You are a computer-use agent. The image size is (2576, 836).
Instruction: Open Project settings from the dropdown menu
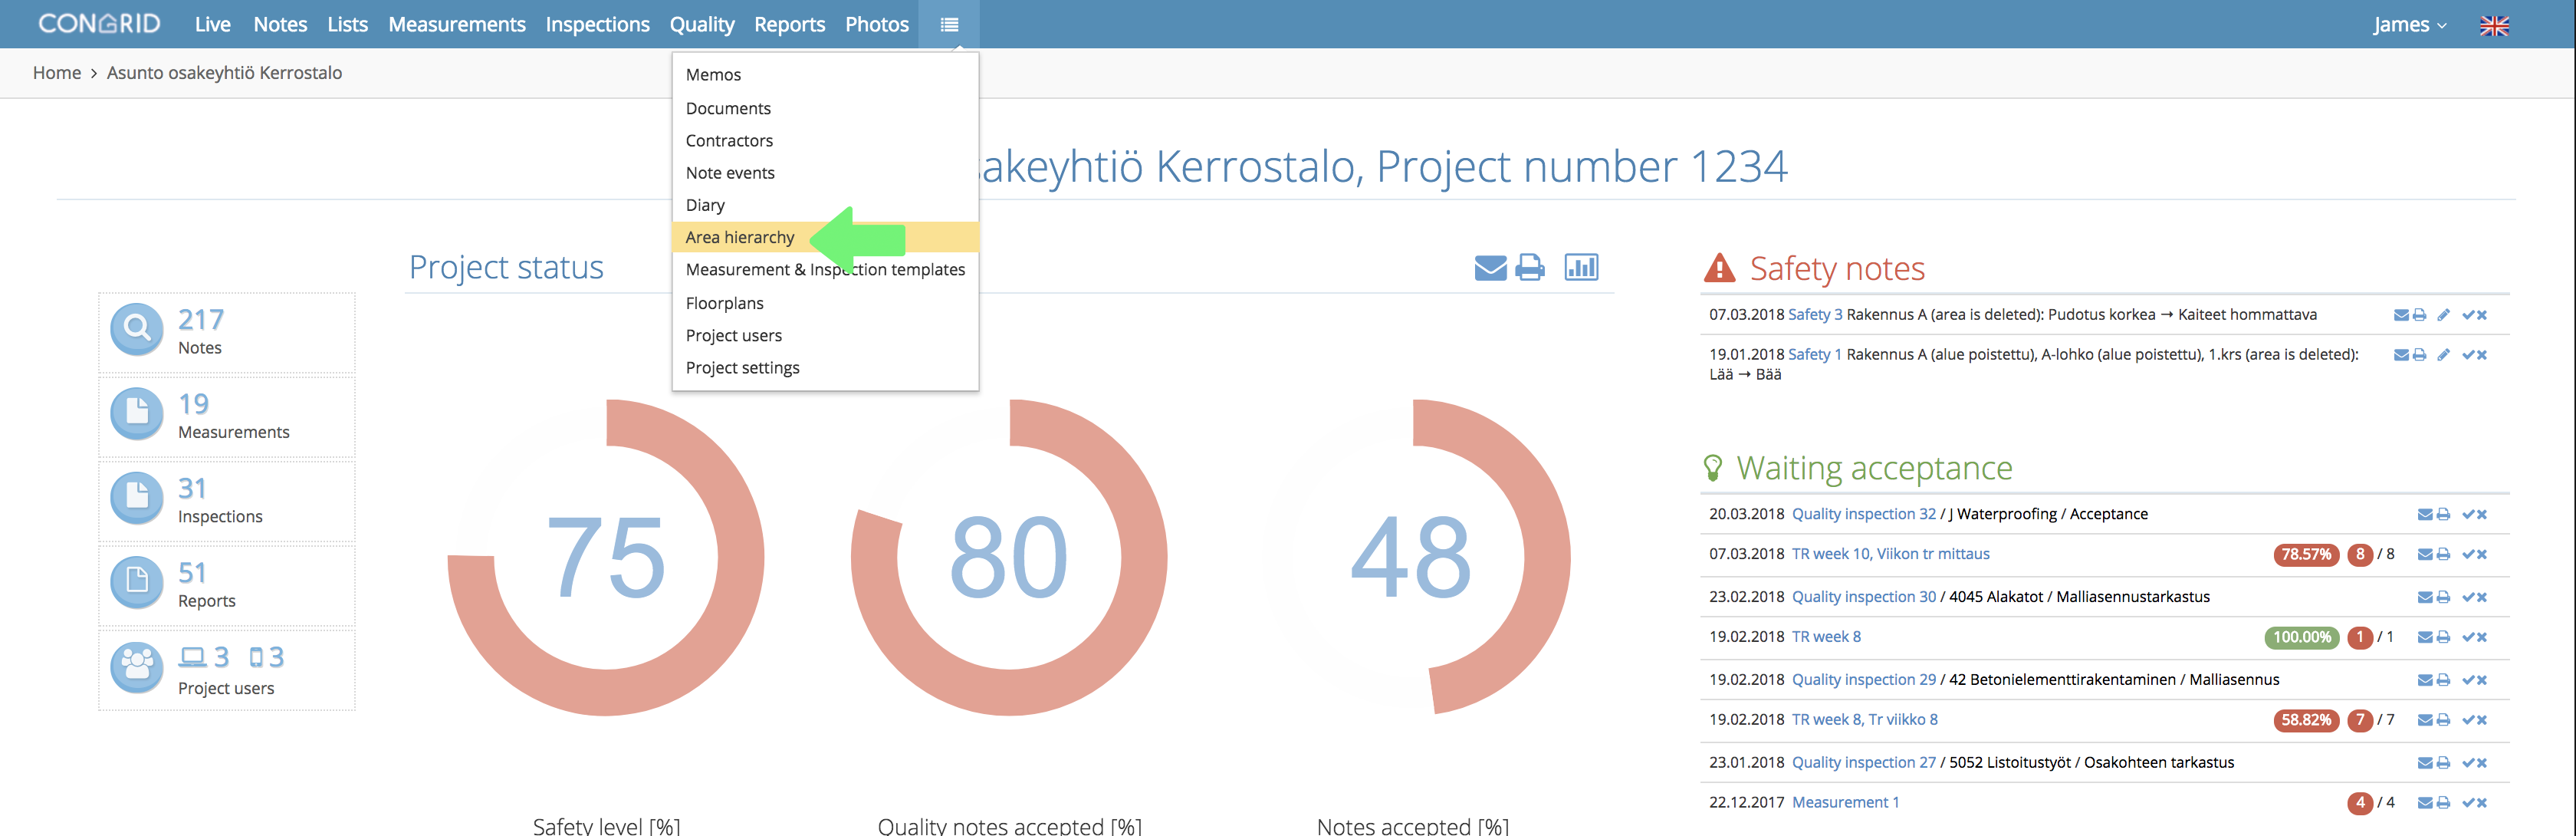[x=825, y=368]
